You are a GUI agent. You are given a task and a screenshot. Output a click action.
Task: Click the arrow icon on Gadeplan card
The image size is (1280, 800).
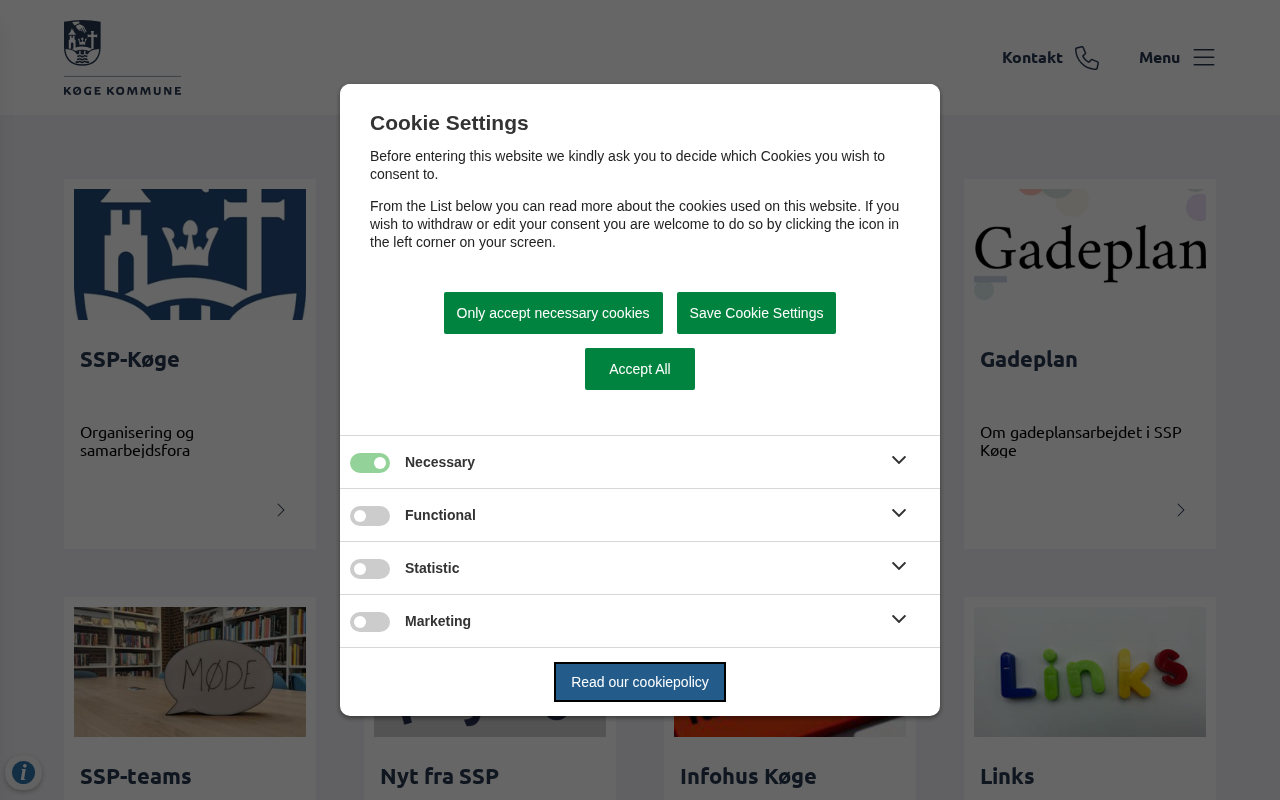click(1181, 510)
